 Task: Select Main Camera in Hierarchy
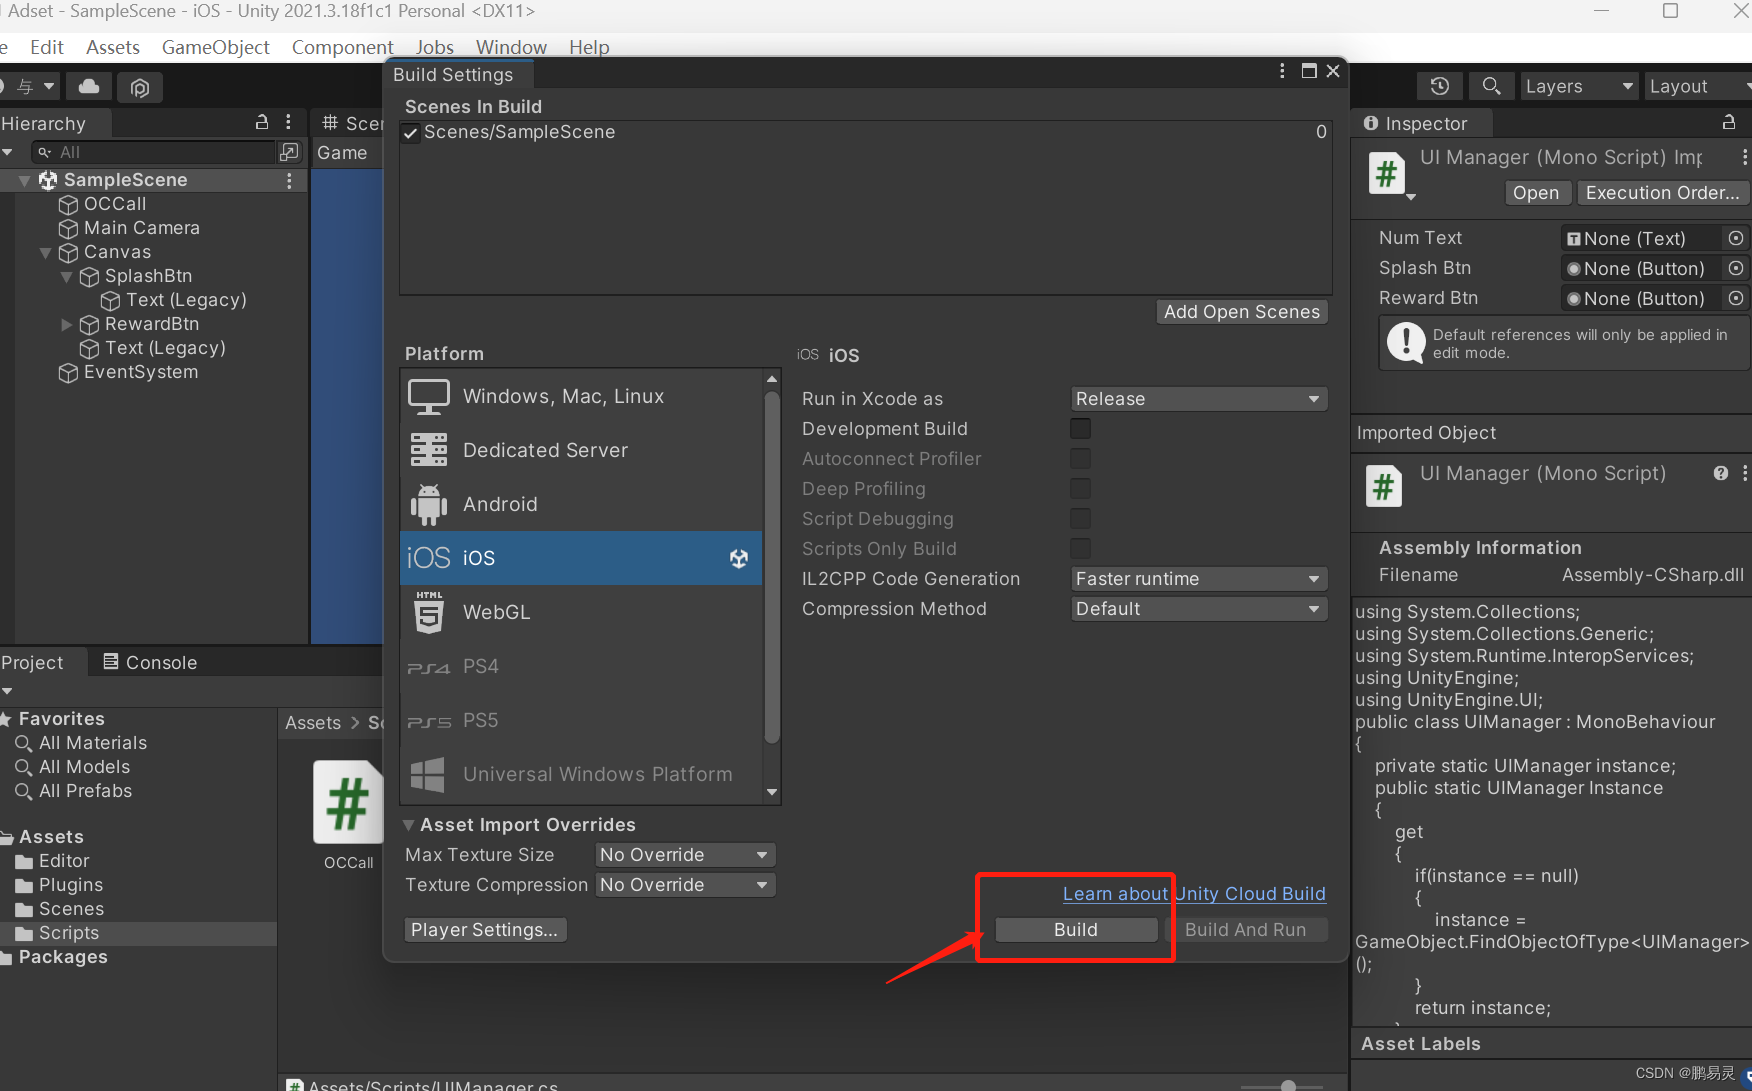141,228
